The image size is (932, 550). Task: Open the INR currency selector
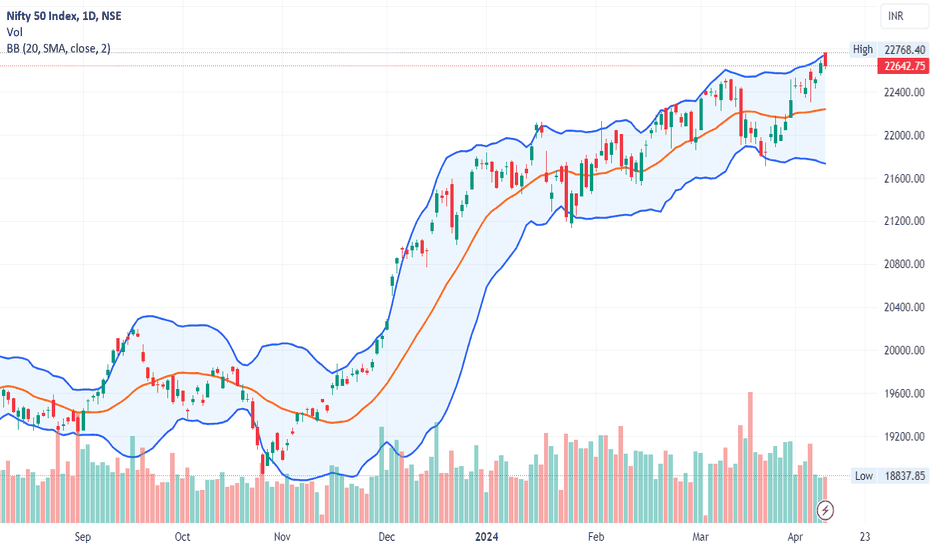pyautogui.click(x=905, y=16)
